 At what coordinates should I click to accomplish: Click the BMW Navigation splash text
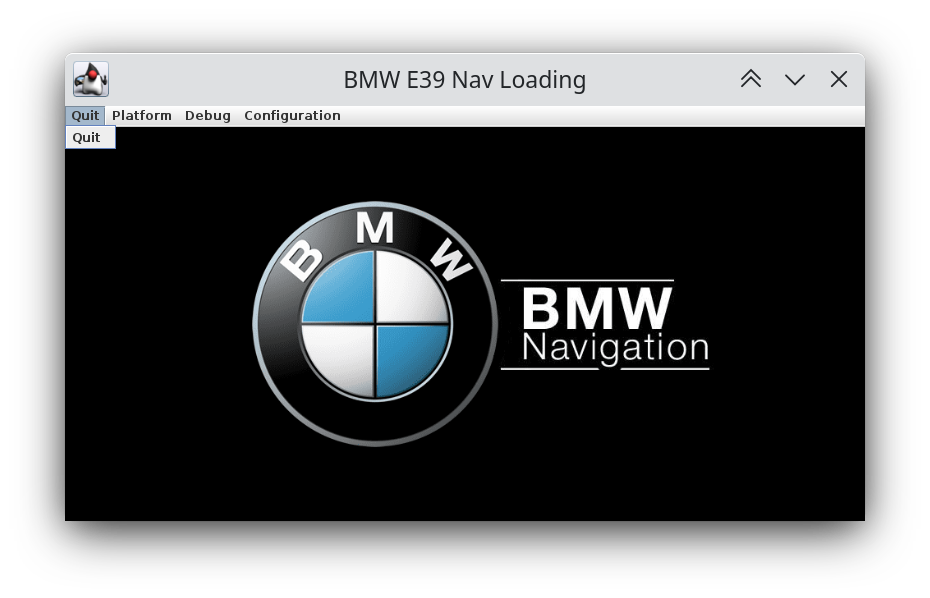pos(605,325)
